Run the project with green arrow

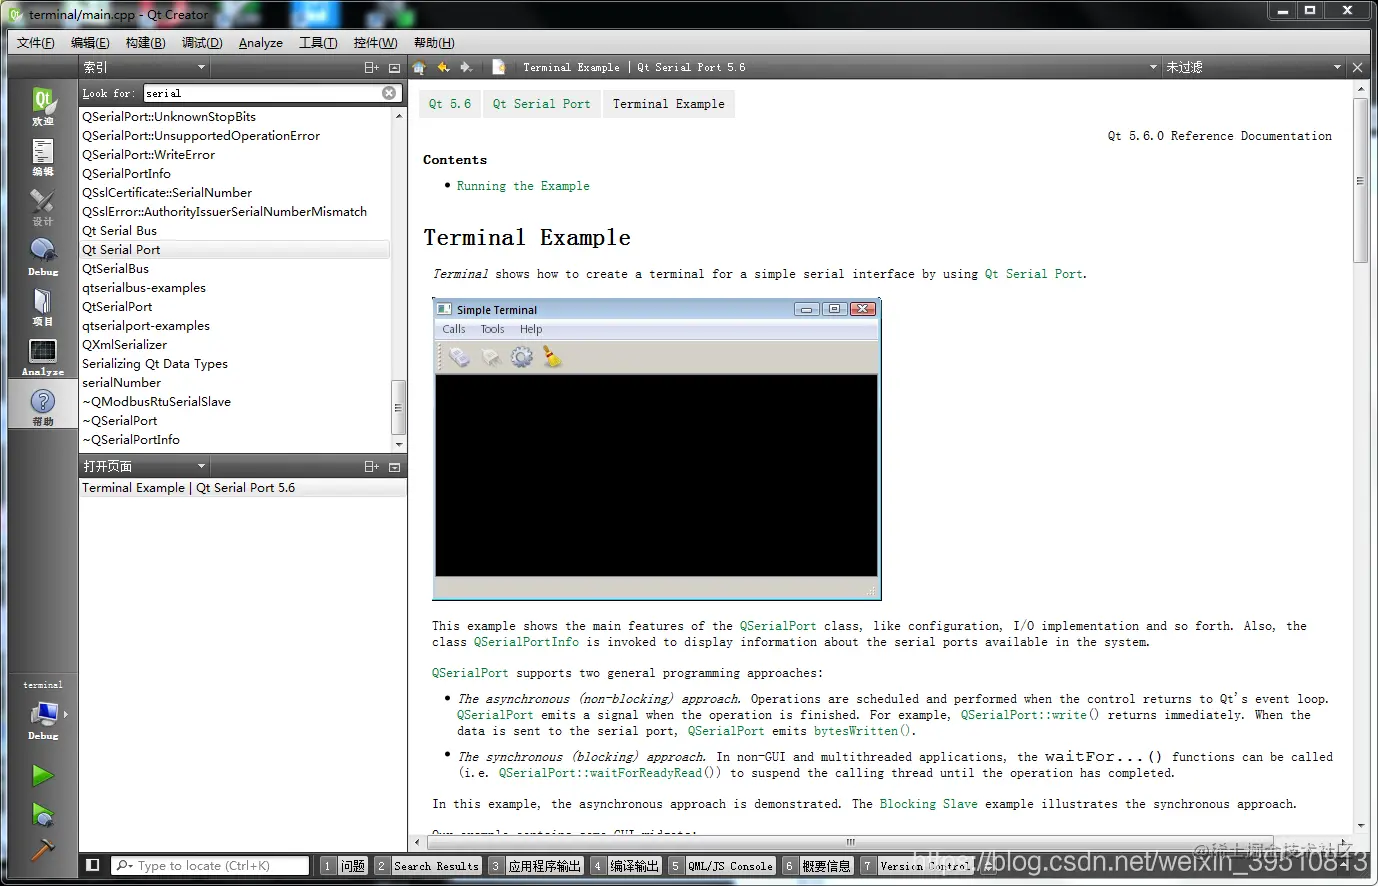tap(42, 775)
